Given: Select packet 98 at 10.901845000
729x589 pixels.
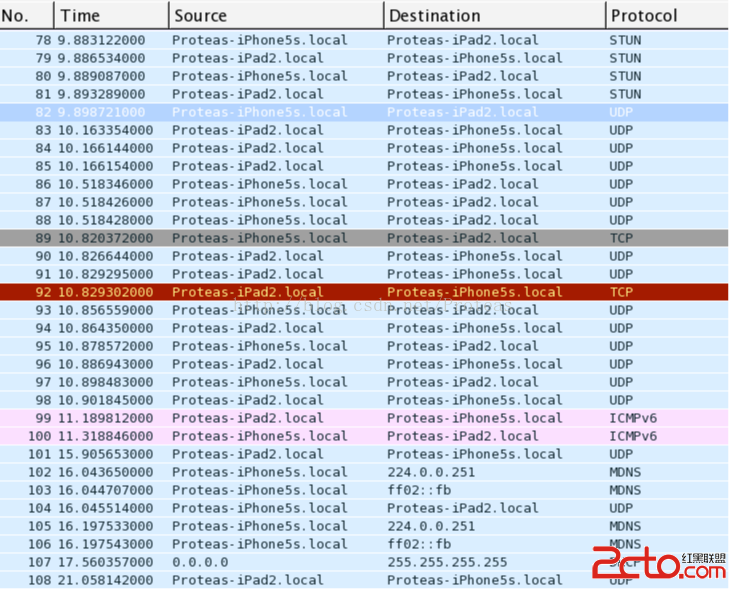Looking at the screenshot, I should tap(364, 400).
